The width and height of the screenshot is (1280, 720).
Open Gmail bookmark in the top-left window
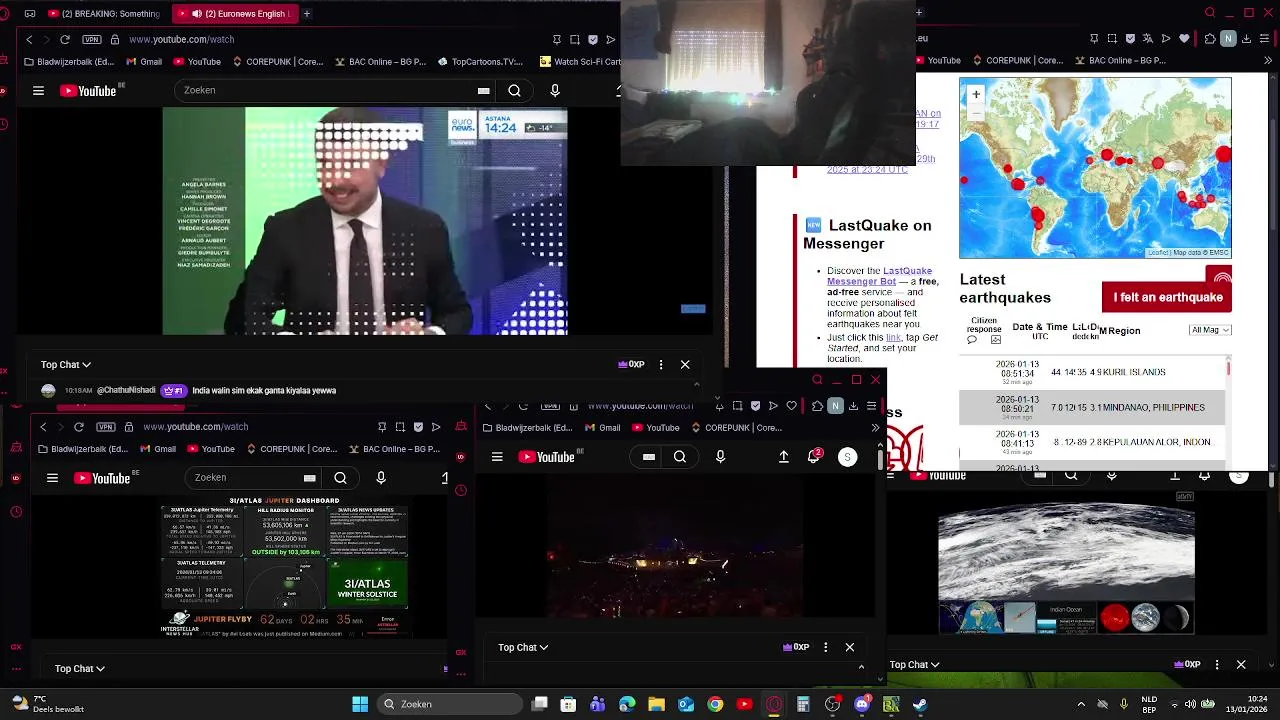(145, 61)
